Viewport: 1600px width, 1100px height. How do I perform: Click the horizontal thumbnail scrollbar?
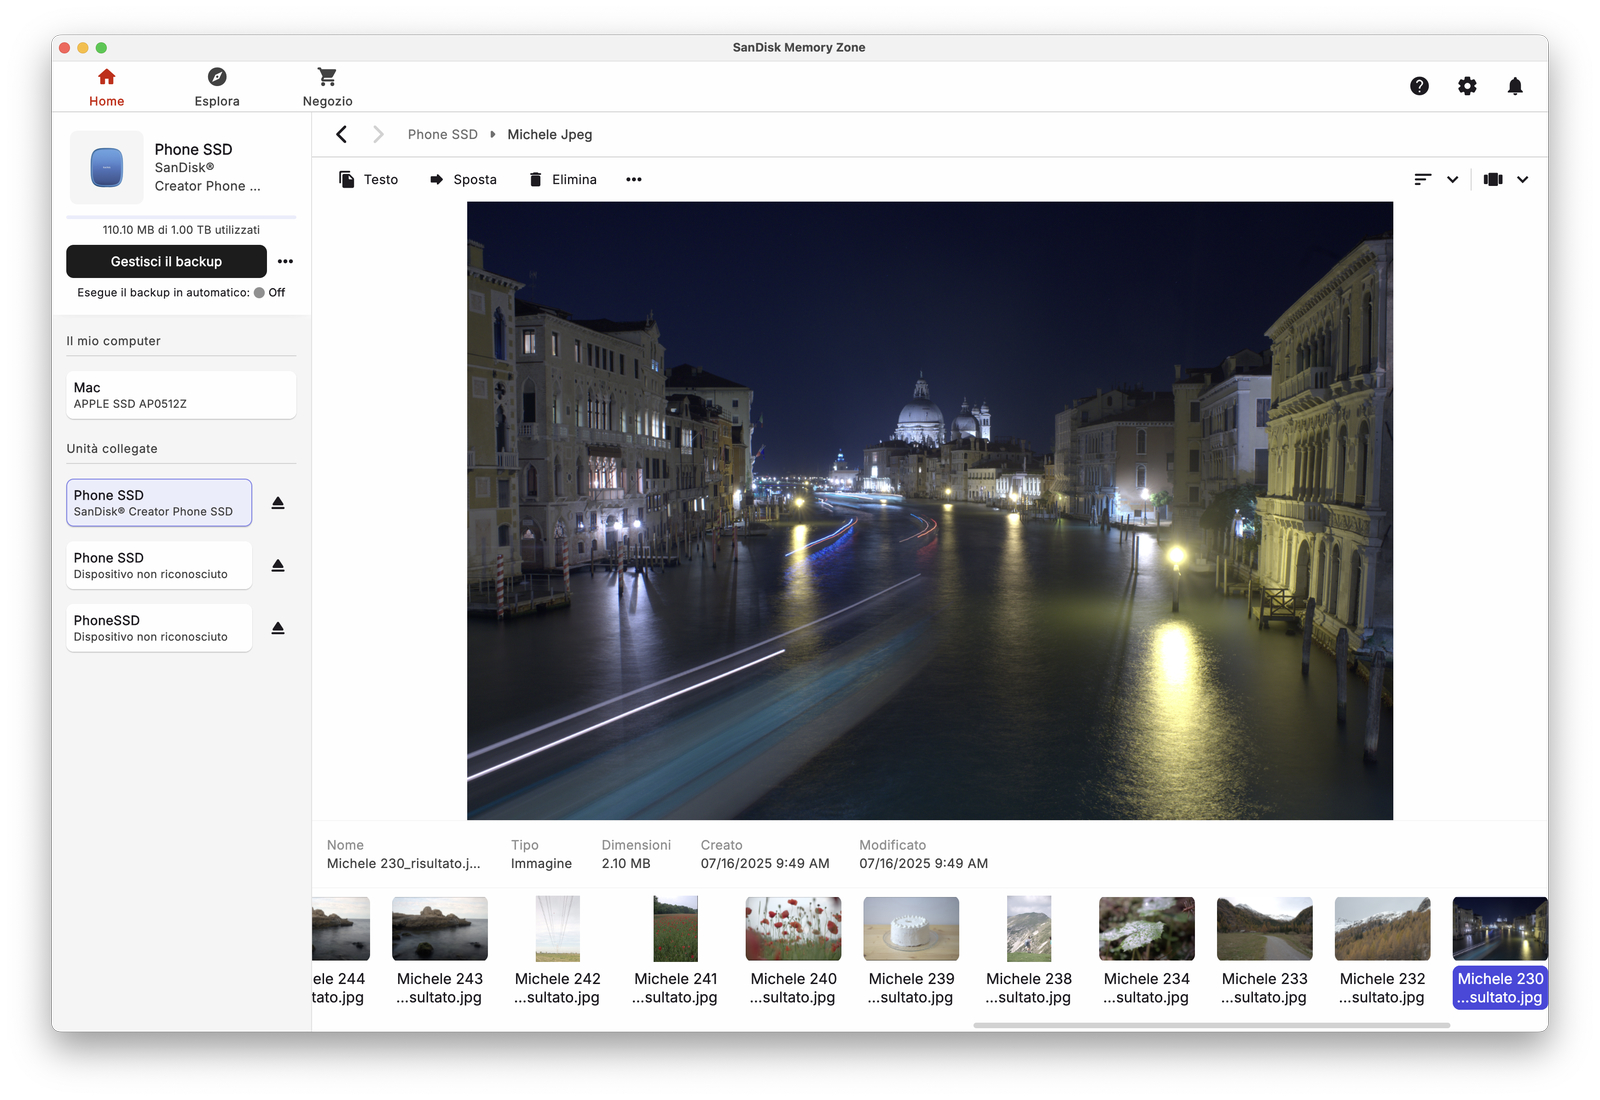point(1211,1025)
